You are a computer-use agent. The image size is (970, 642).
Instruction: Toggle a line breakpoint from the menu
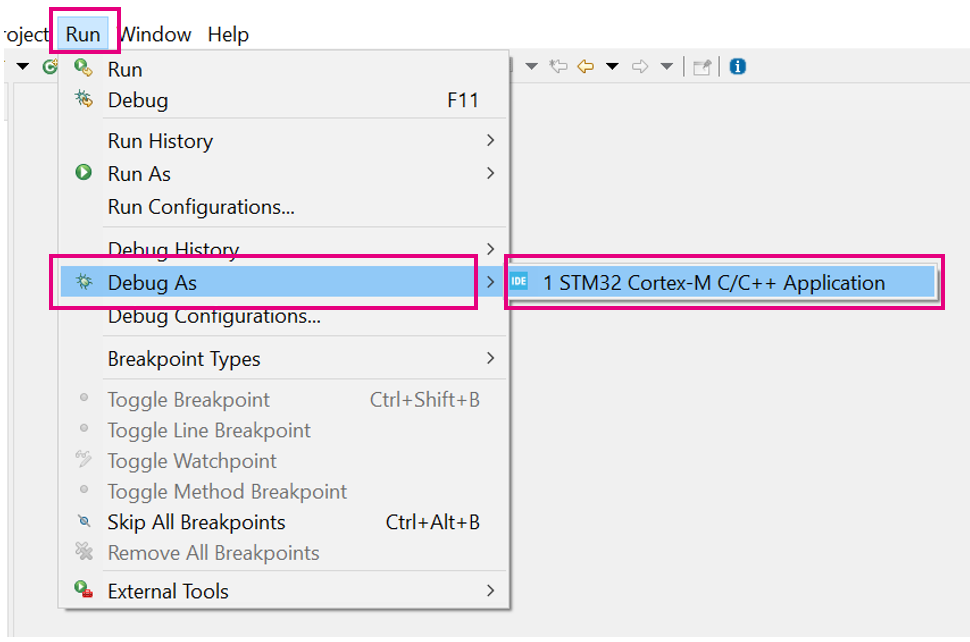208,430
